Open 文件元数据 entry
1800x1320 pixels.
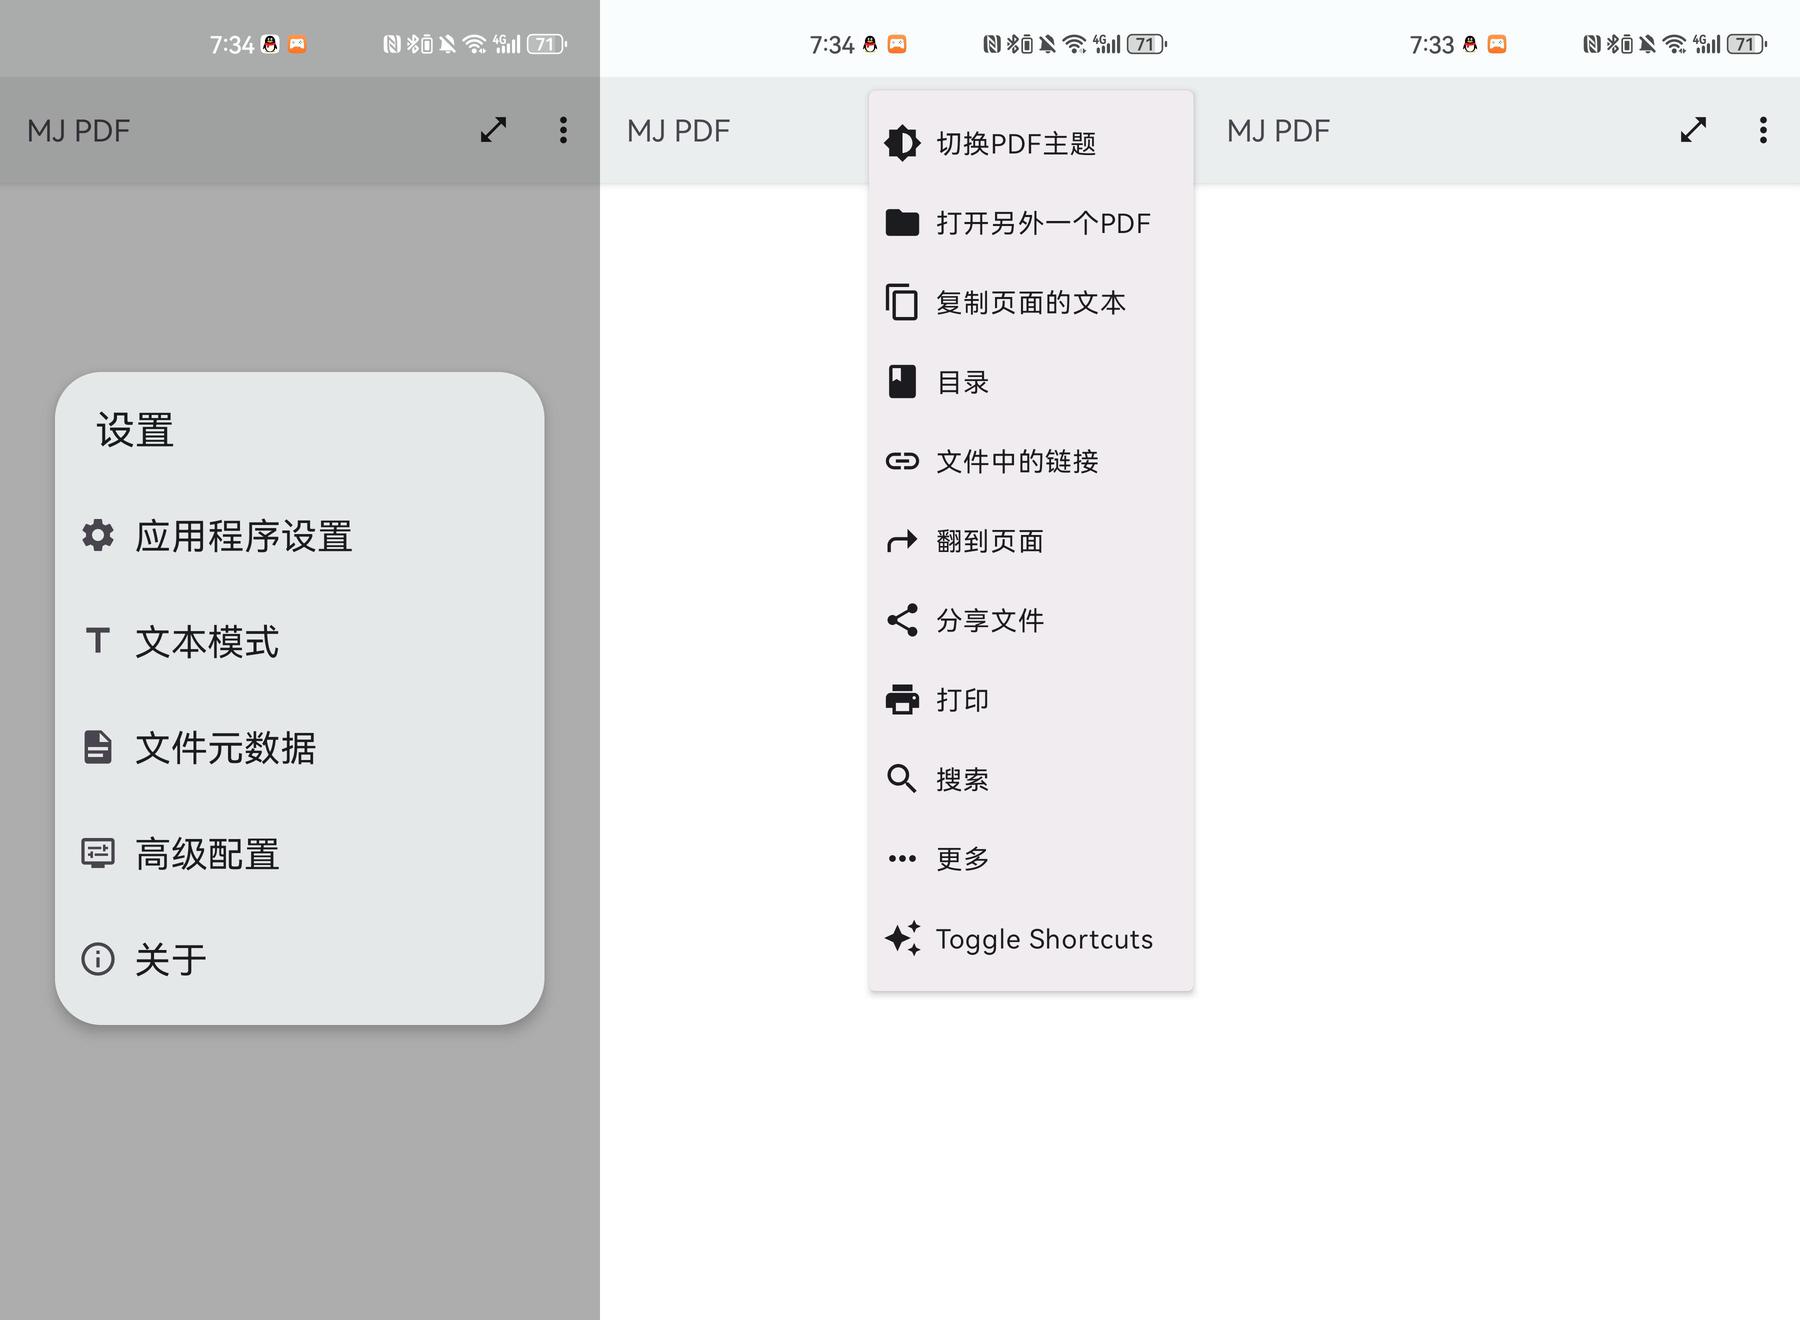(300, 747)
